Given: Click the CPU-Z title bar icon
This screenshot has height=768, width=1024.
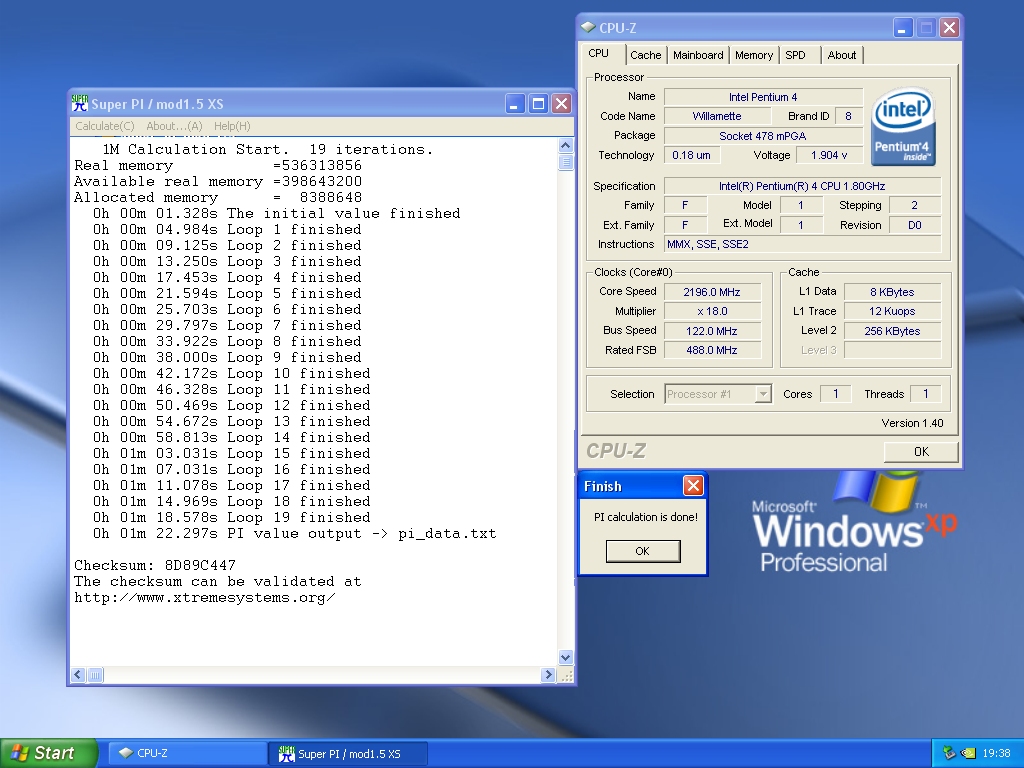Looking at the screenshot, I should [588, 27].
